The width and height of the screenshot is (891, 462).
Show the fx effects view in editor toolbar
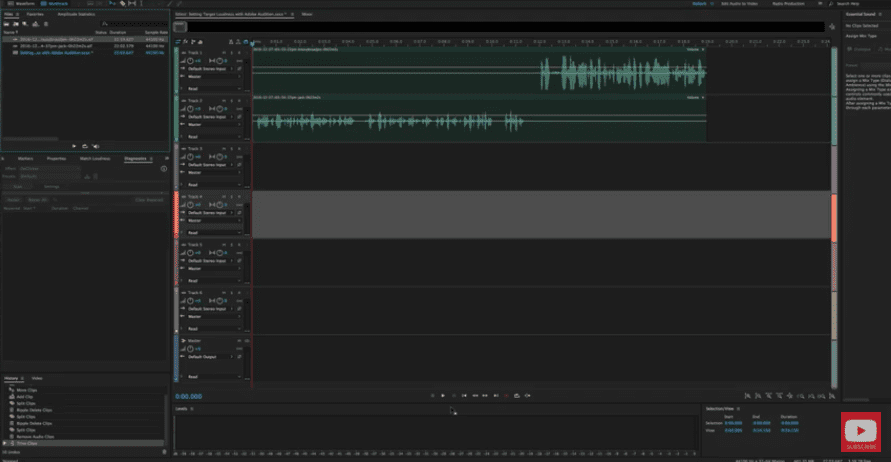click(185, 41)
